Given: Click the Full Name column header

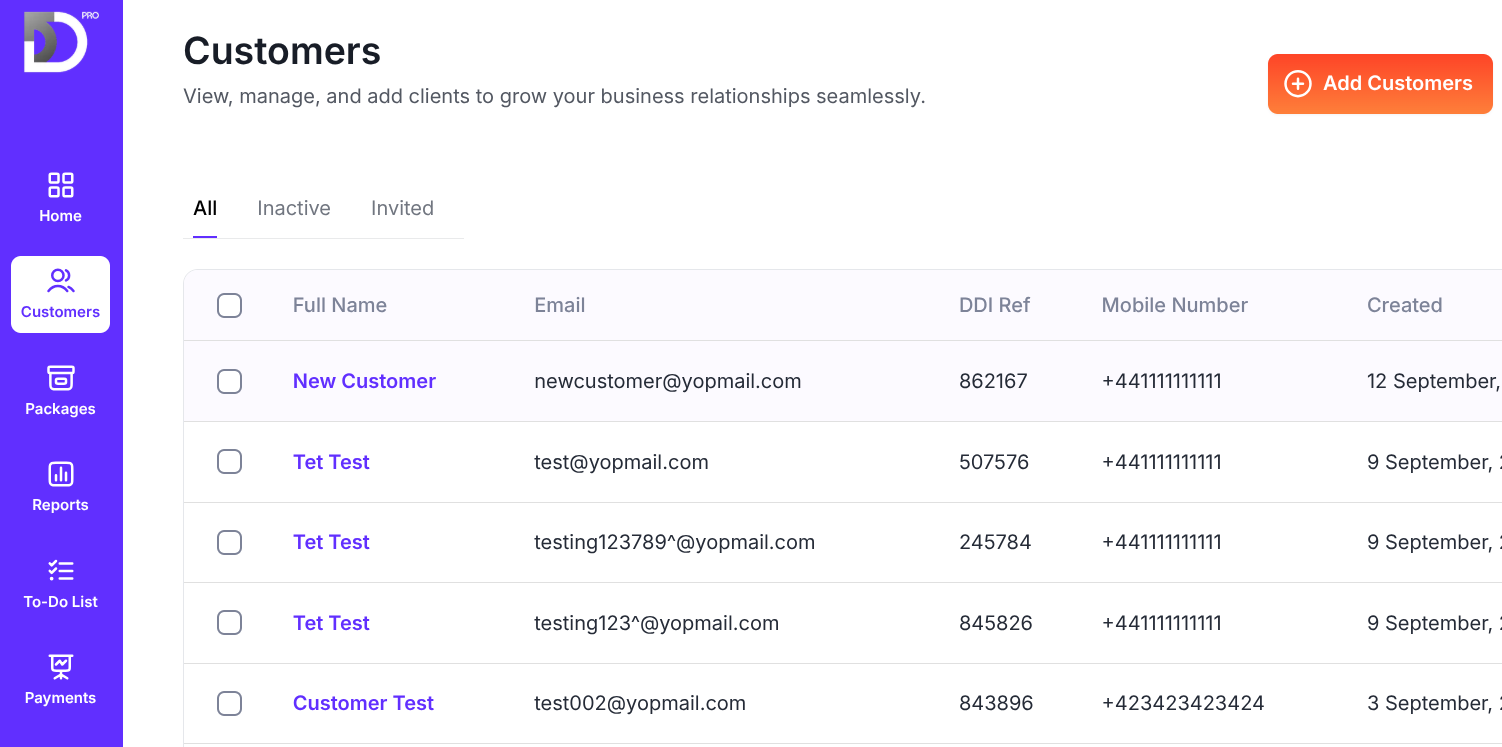Looking at the screenshot, I should pyautogui.click(x=339, y=305).
